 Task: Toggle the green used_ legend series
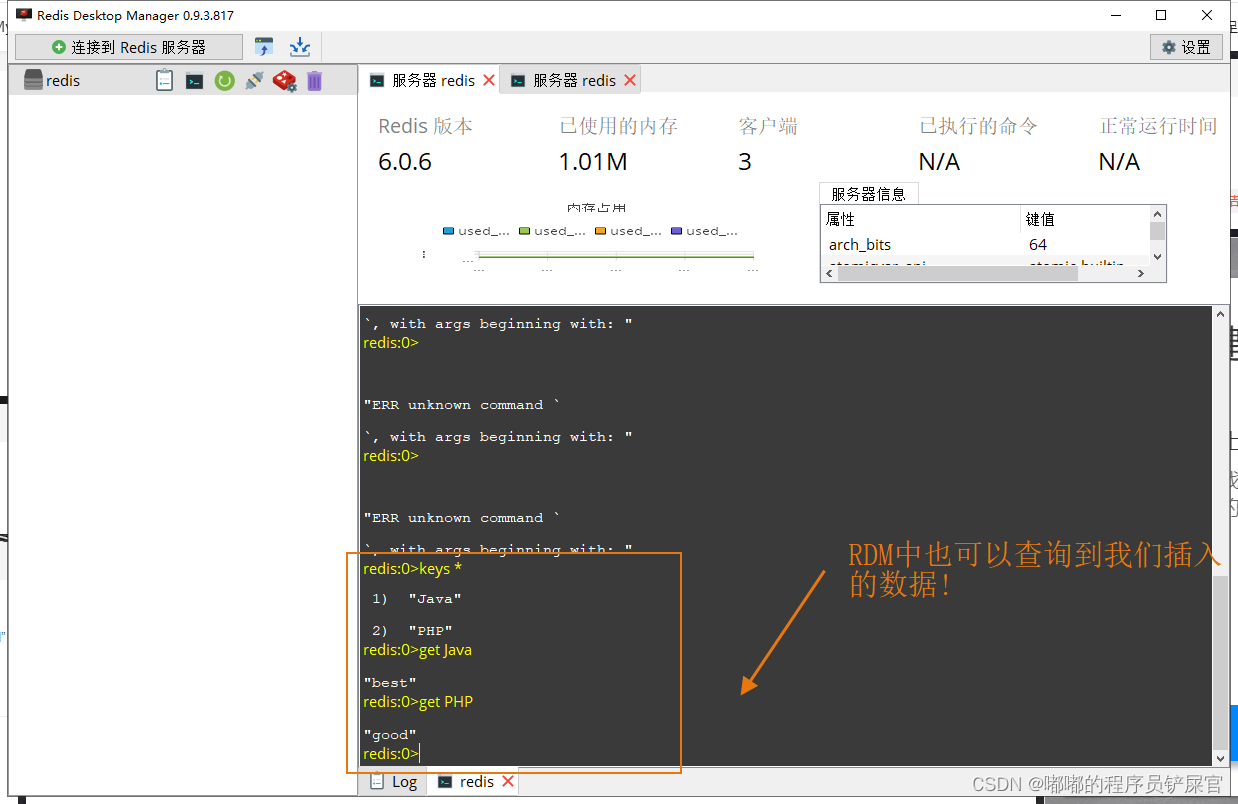pos(552,231)
